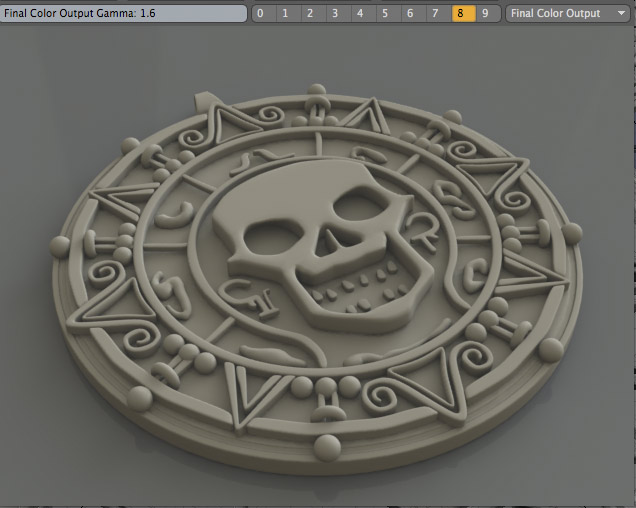Select render slot 6
Screen dimensions: 636x508
coord(414,13)
